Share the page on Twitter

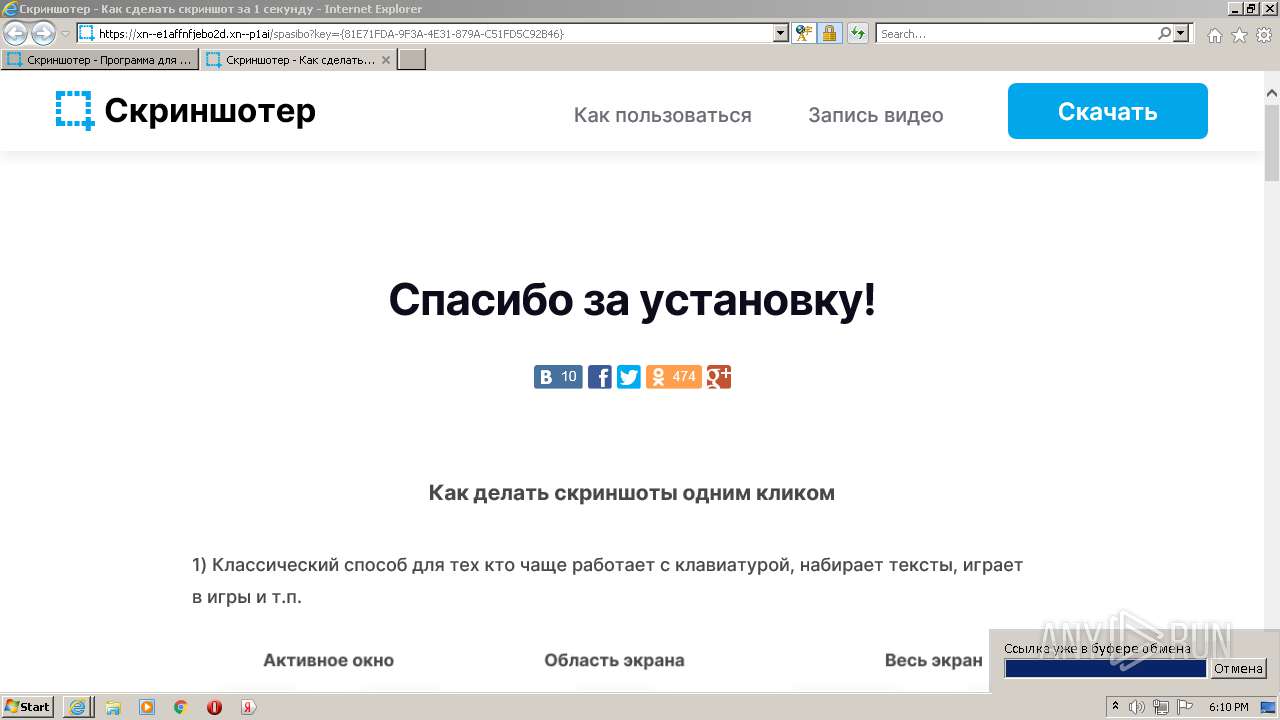[629, 377]
